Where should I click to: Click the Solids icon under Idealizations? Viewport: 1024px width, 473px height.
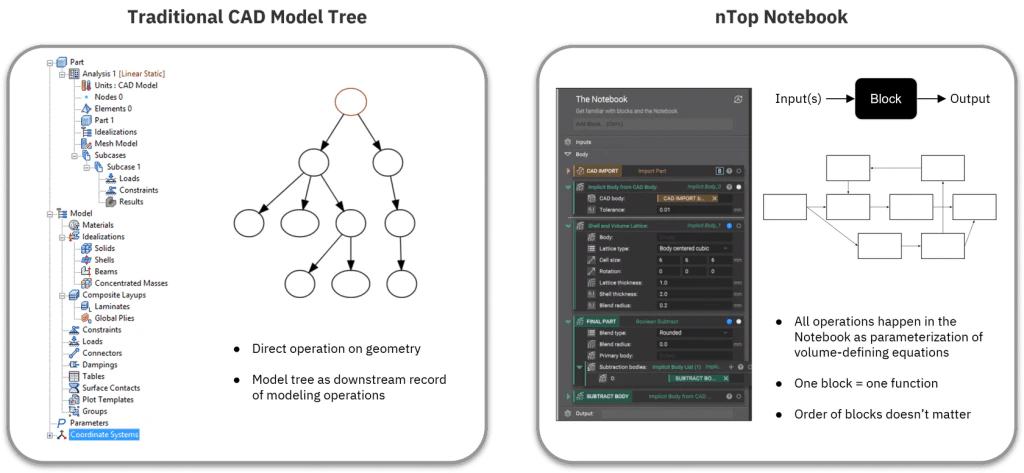point(86,248)
